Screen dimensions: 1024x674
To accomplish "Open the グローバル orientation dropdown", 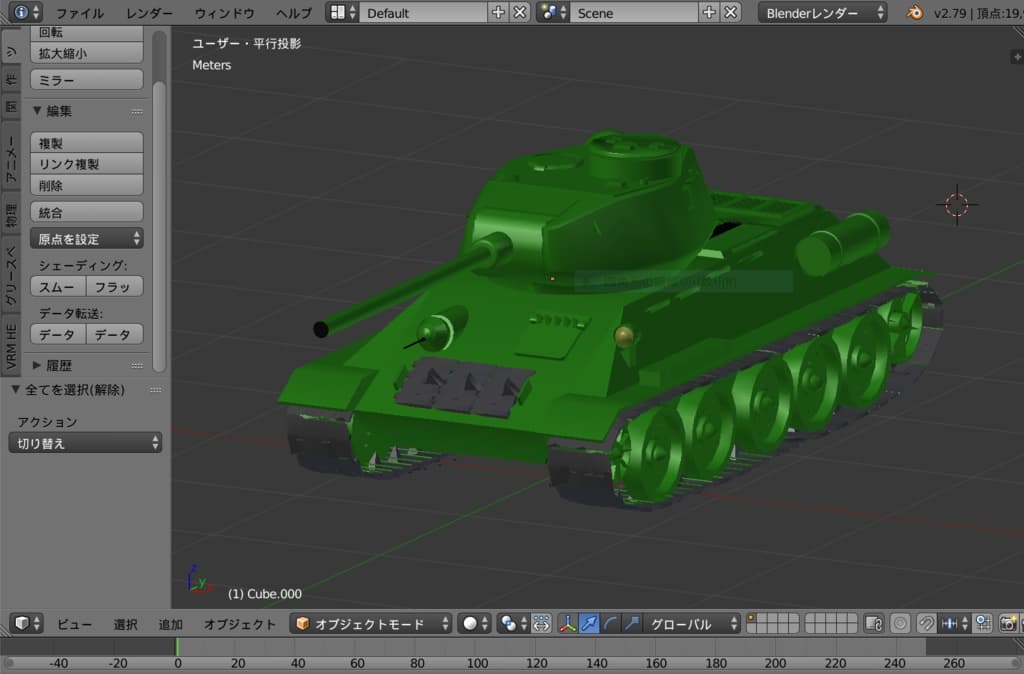I will pyautogui.click(x=692, y=624).
